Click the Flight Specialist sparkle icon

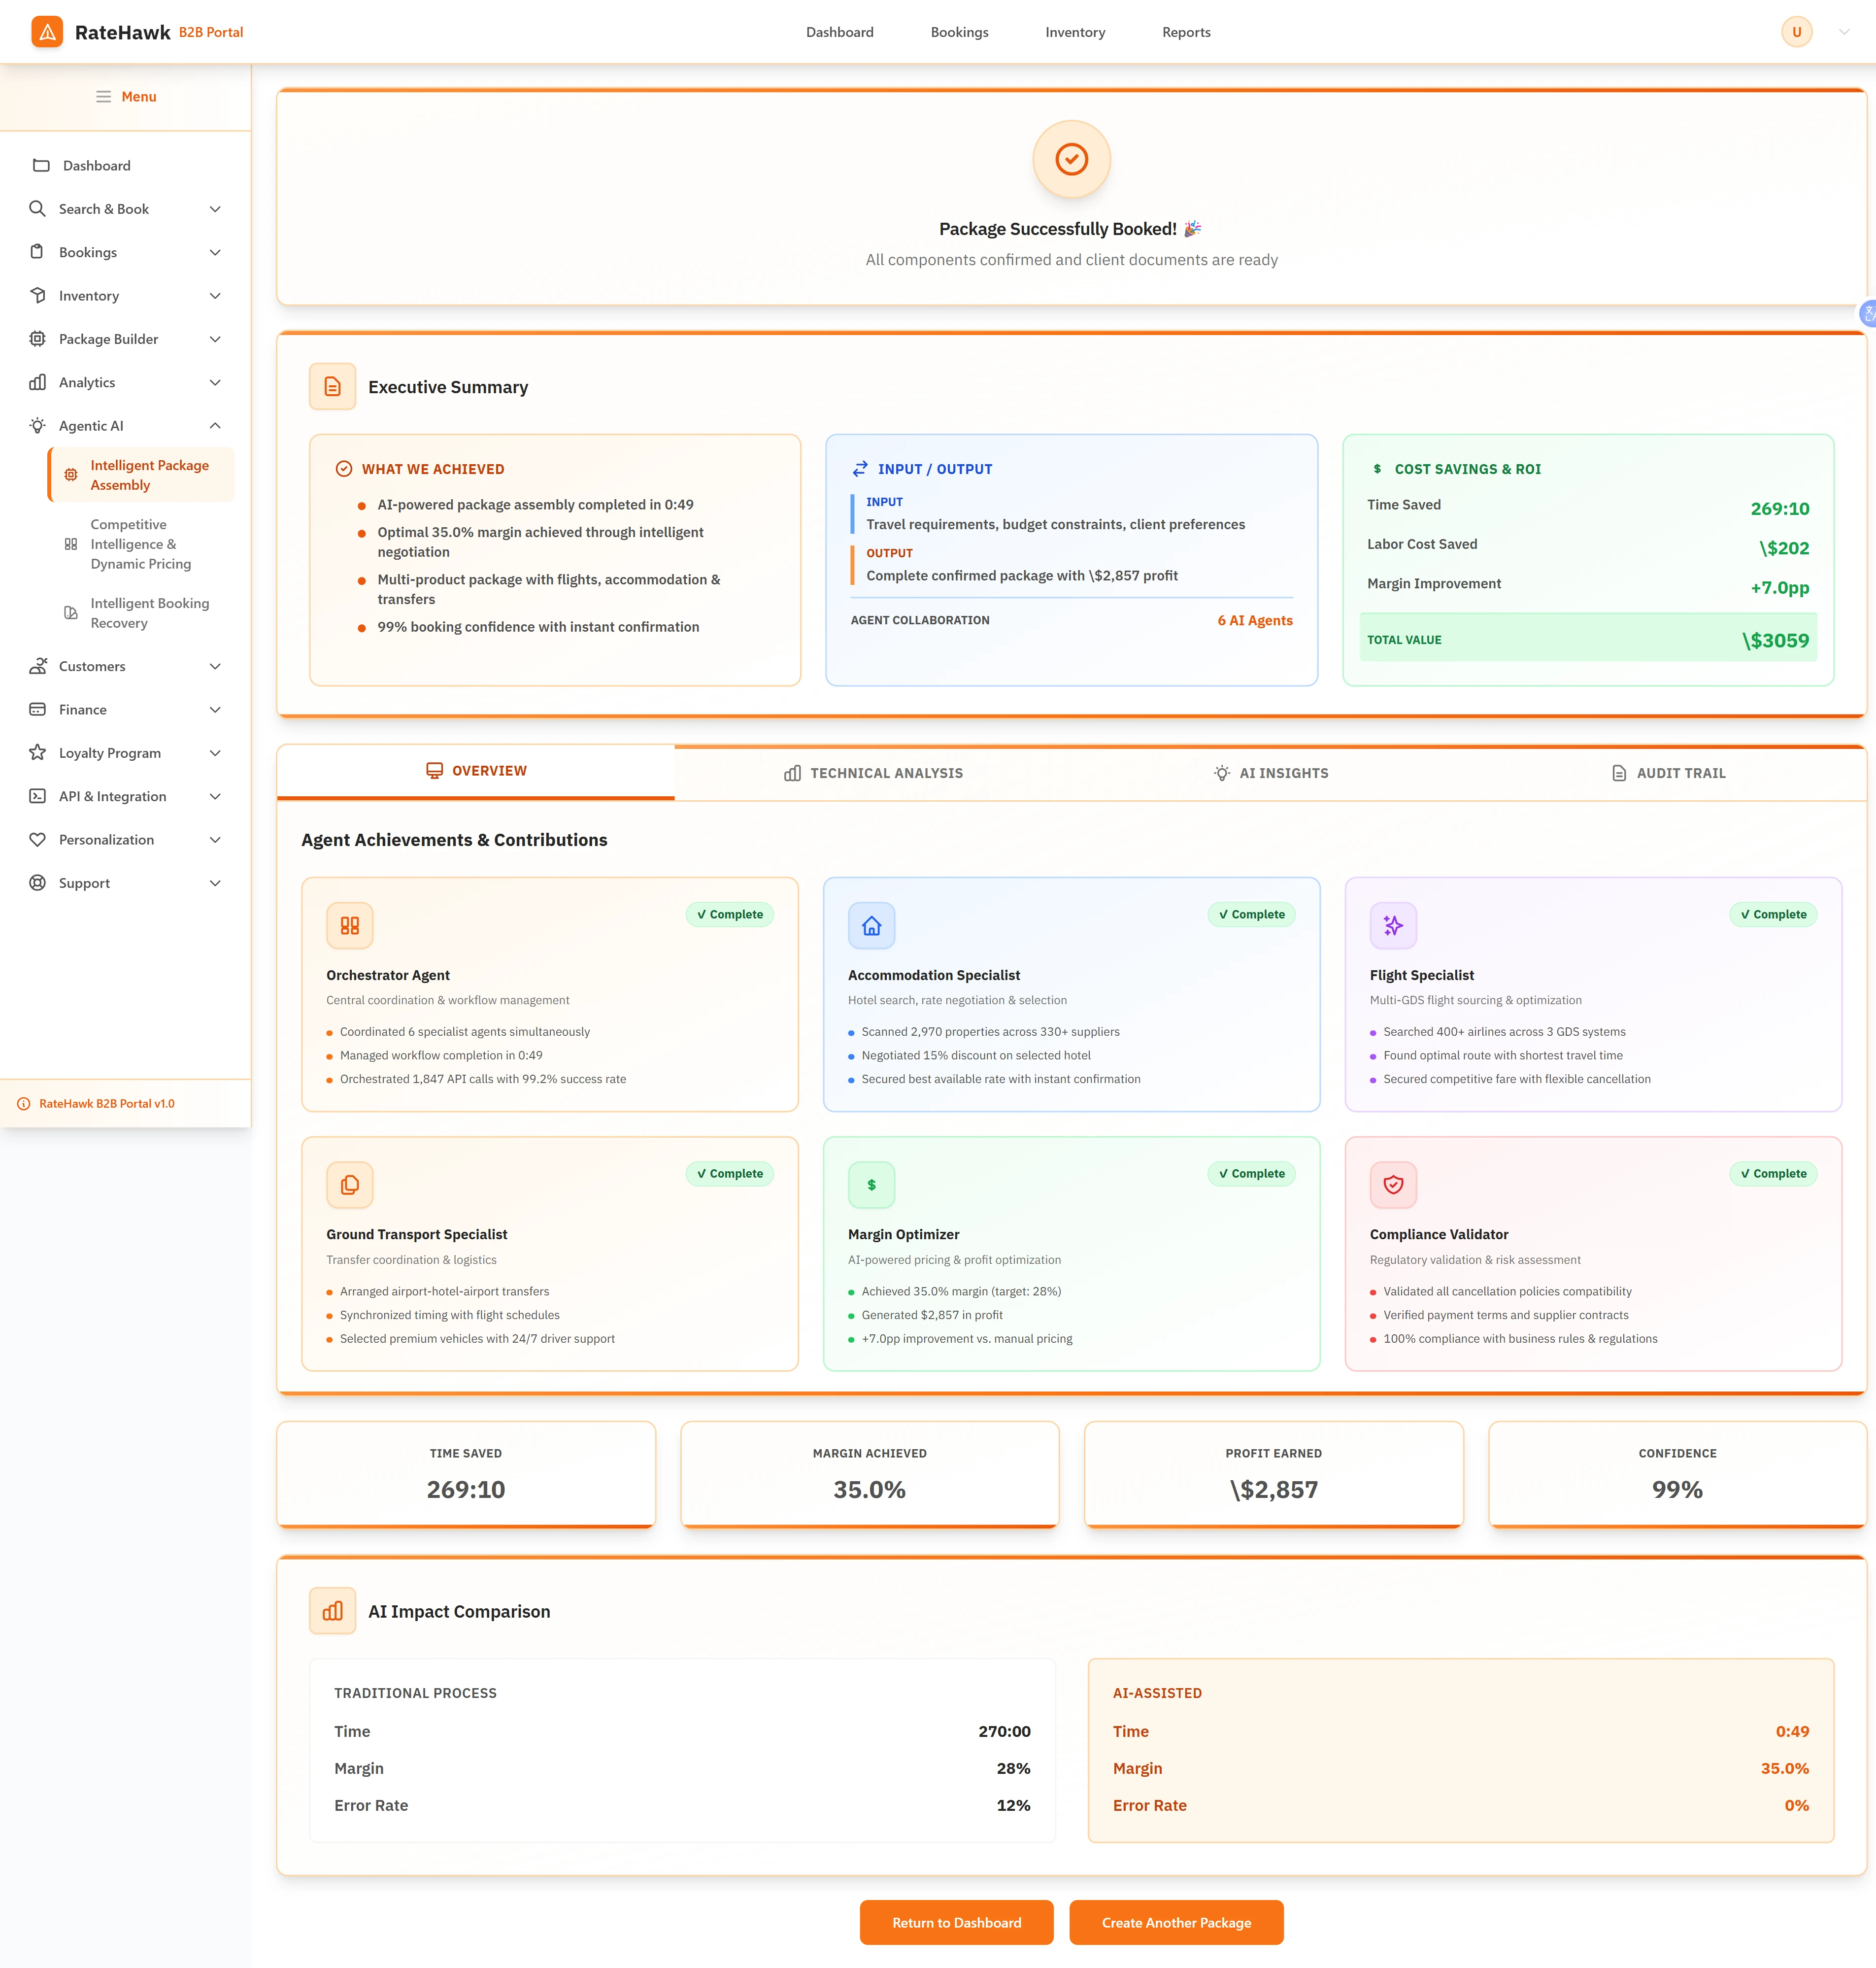pos(1393,925)
